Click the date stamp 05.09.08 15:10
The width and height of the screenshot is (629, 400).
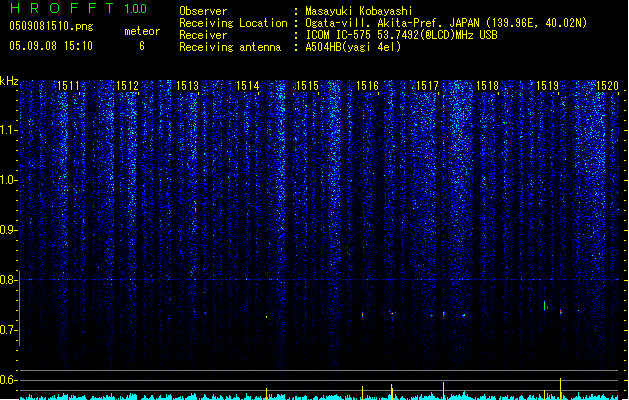coord(51,46)
